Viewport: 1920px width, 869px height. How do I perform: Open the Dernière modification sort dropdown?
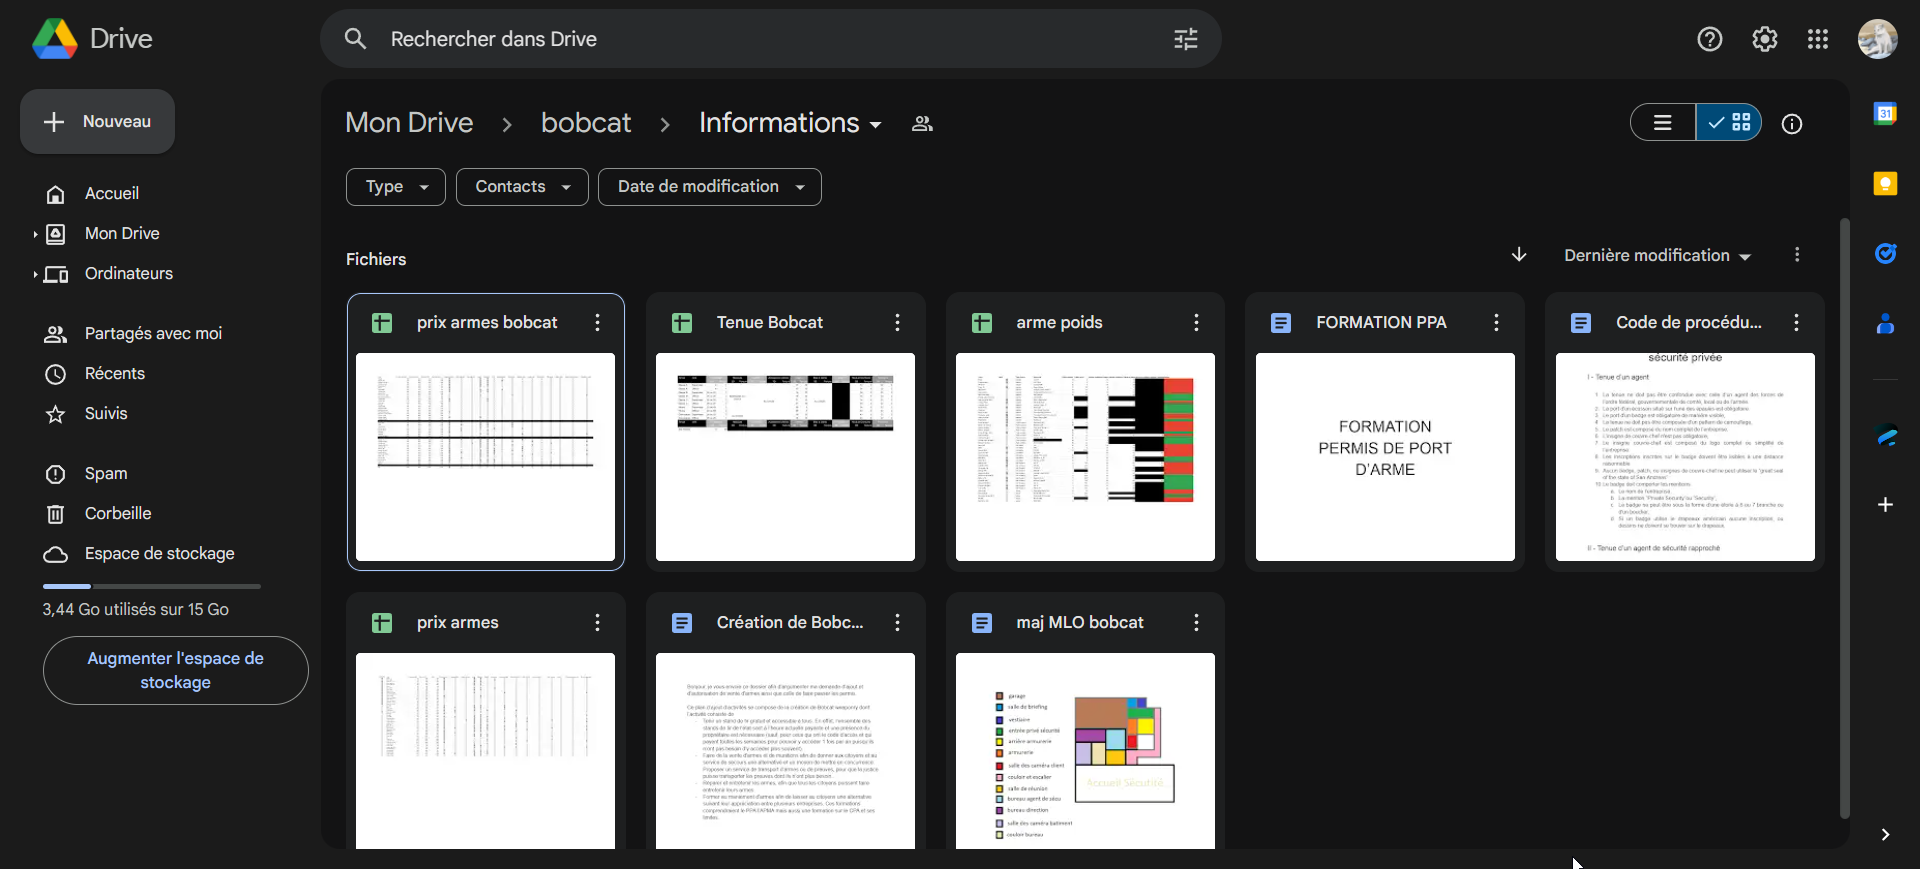click(1656, 256)
